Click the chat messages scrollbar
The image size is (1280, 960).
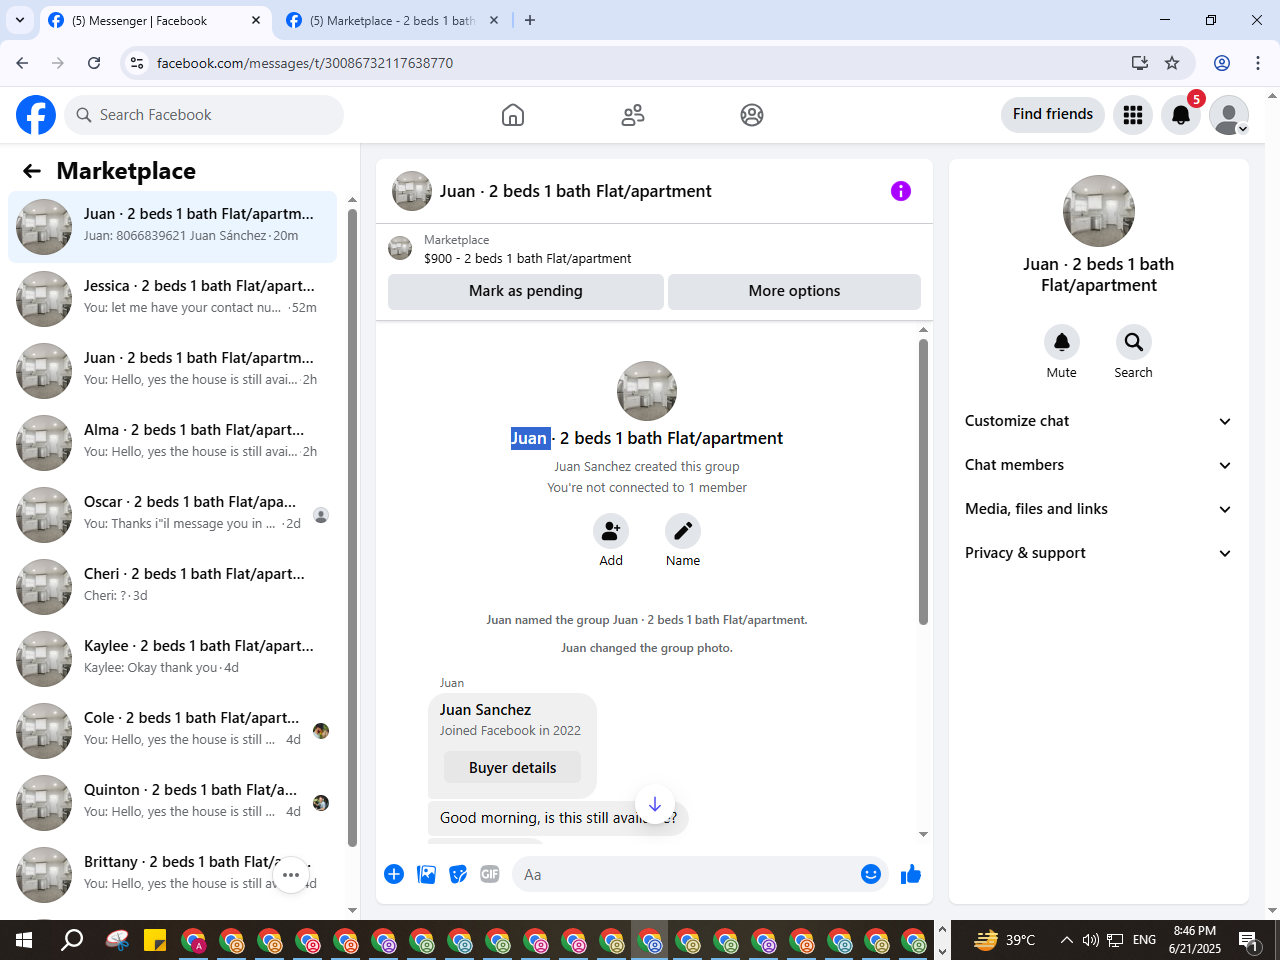[923, 482]
